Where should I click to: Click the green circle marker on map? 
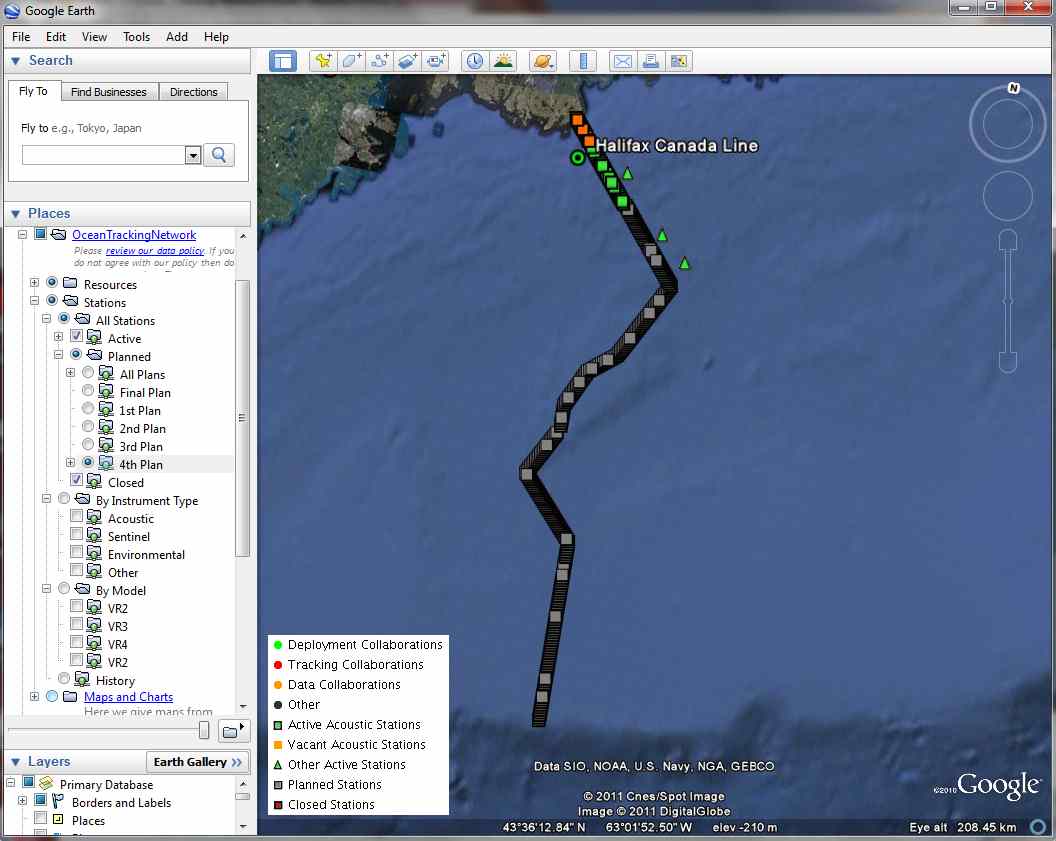[x=577, y=158]
